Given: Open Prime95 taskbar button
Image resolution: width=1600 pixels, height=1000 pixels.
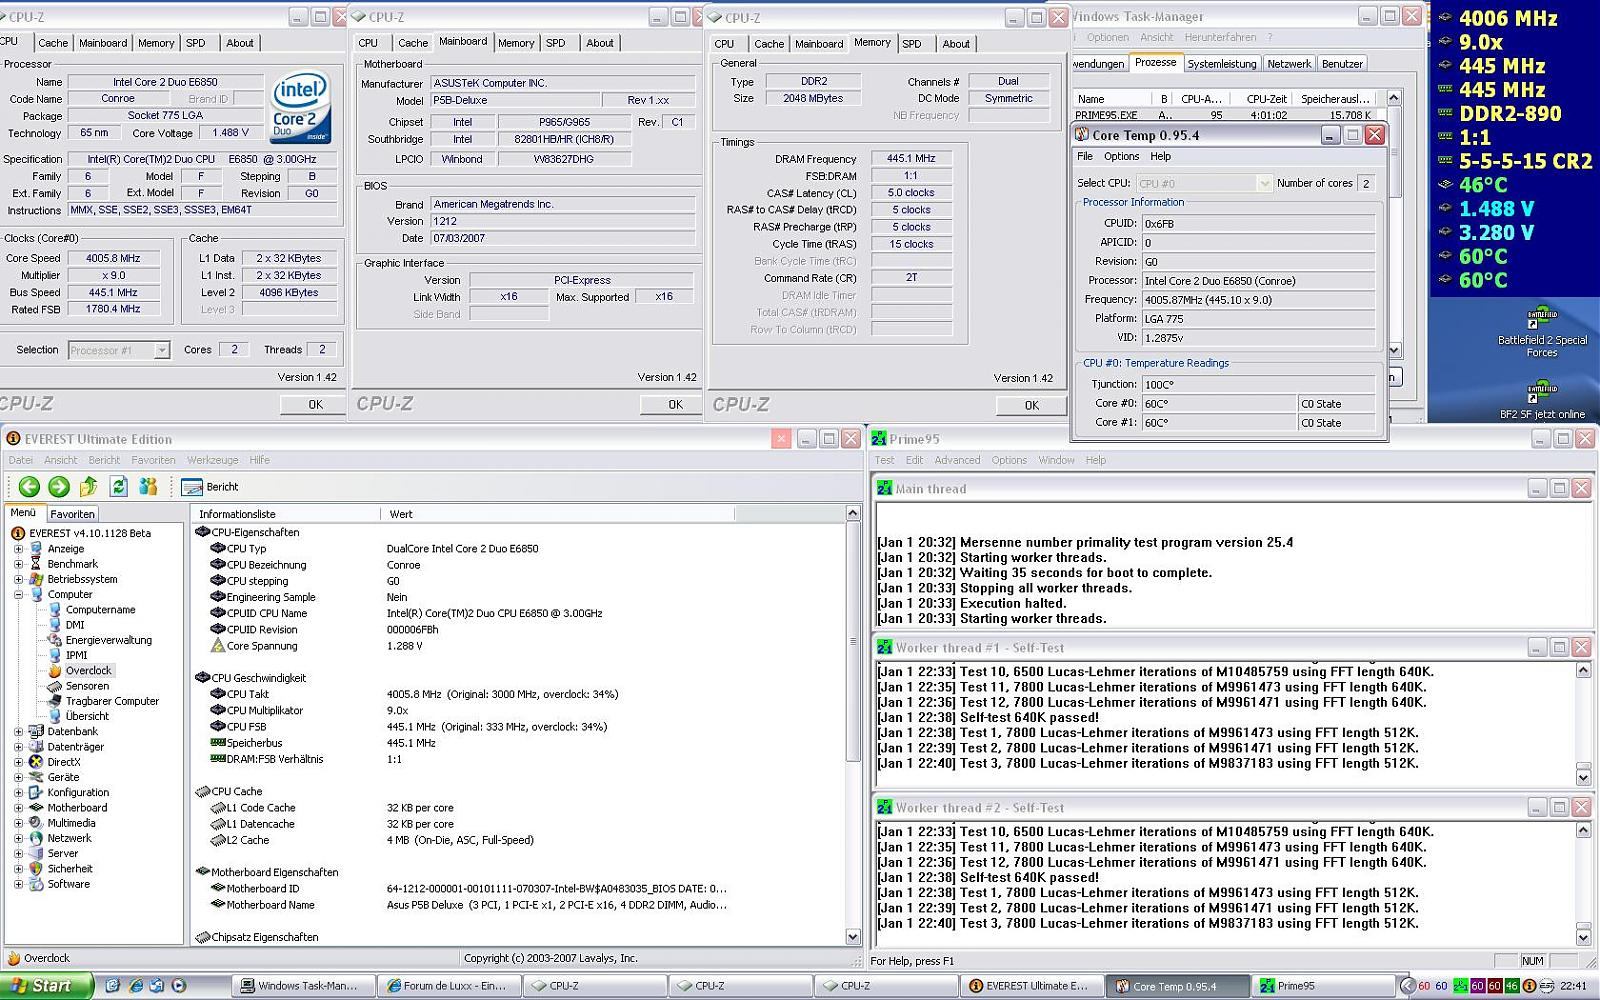Looking at the screenshot, I should 1322,986.
